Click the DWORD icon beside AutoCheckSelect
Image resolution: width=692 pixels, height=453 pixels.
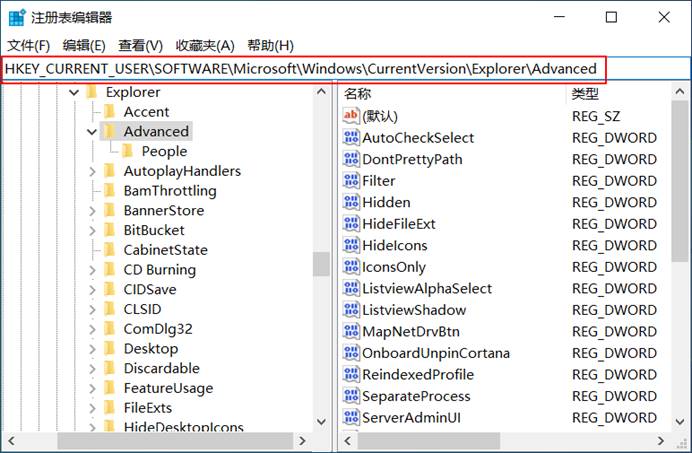click(x=350, y=138)
